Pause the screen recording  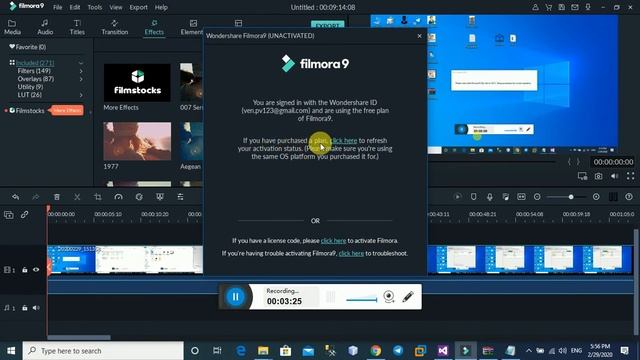(x=236, y=297)
